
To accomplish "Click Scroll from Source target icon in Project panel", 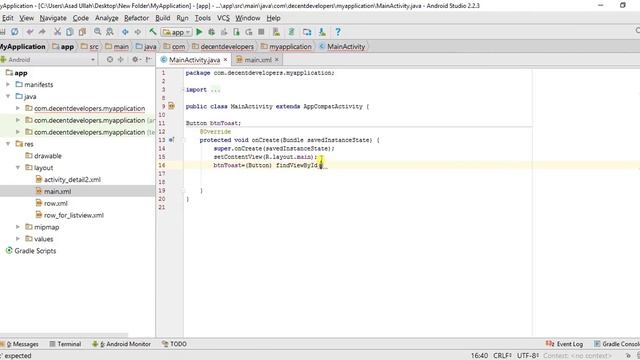I will click(110, 60).
